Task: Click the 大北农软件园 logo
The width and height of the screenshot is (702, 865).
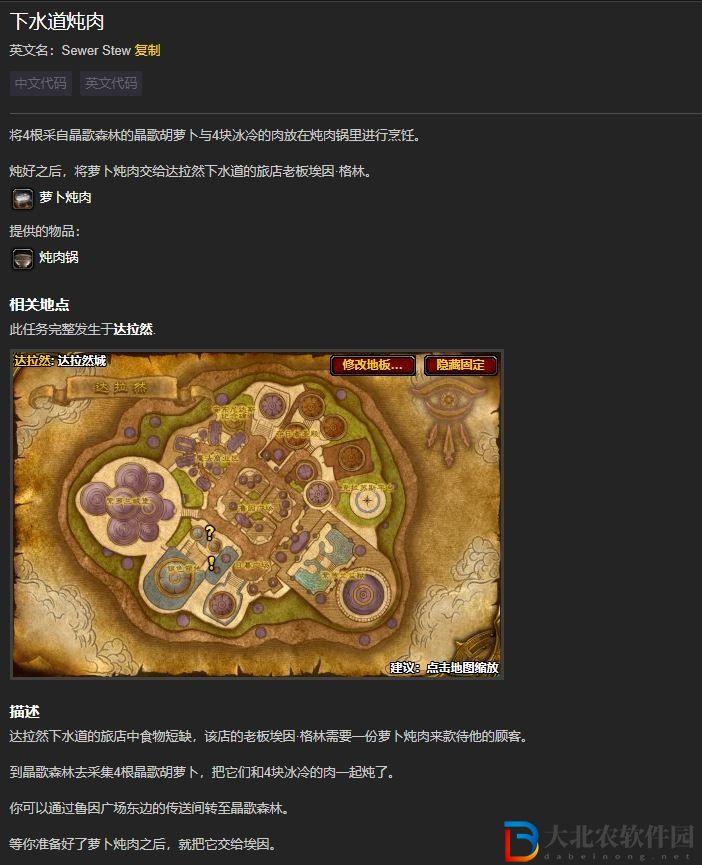Action: pos(599,841)
